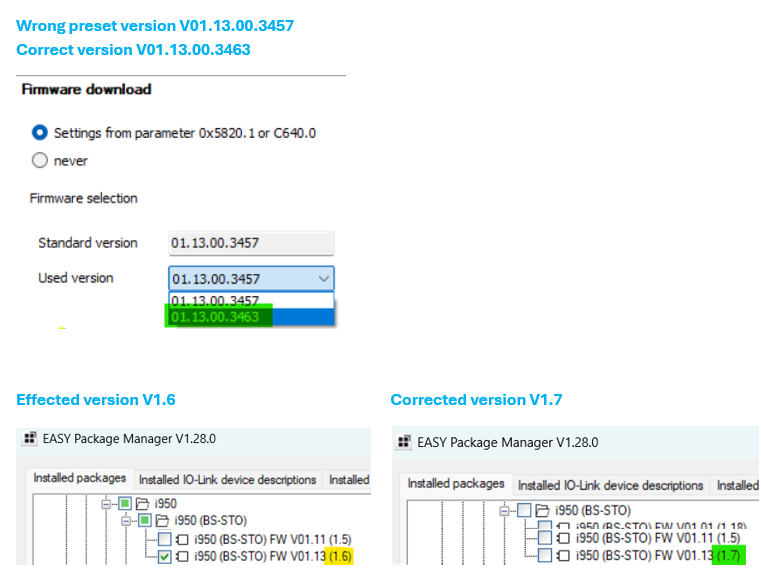Click i950 (BS-STO) folder icon in left window
The image size is (761, 568).
tap(162, 521)
